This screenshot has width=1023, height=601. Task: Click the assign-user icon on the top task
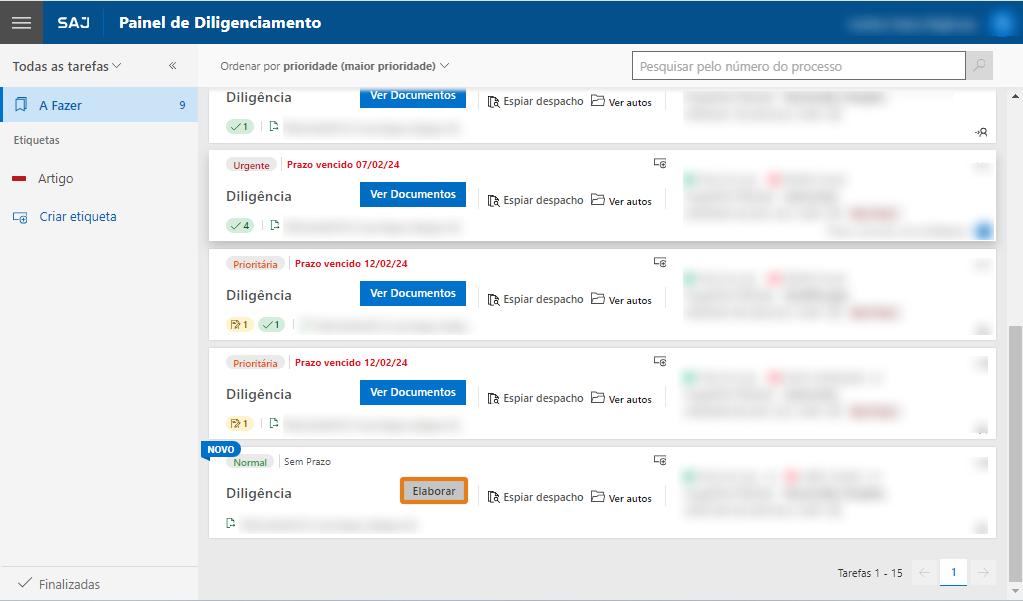pyautogui.click(x=980, y=131)
